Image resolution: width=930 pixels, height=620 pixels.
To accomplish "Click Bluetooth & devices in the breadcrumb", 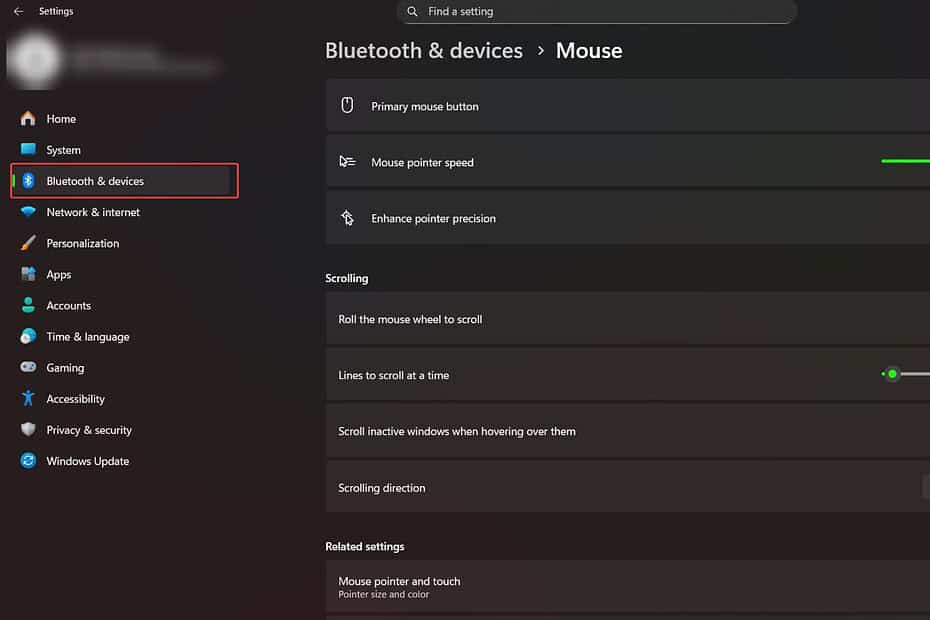I will pyautogui.click(x=423, y=50).
